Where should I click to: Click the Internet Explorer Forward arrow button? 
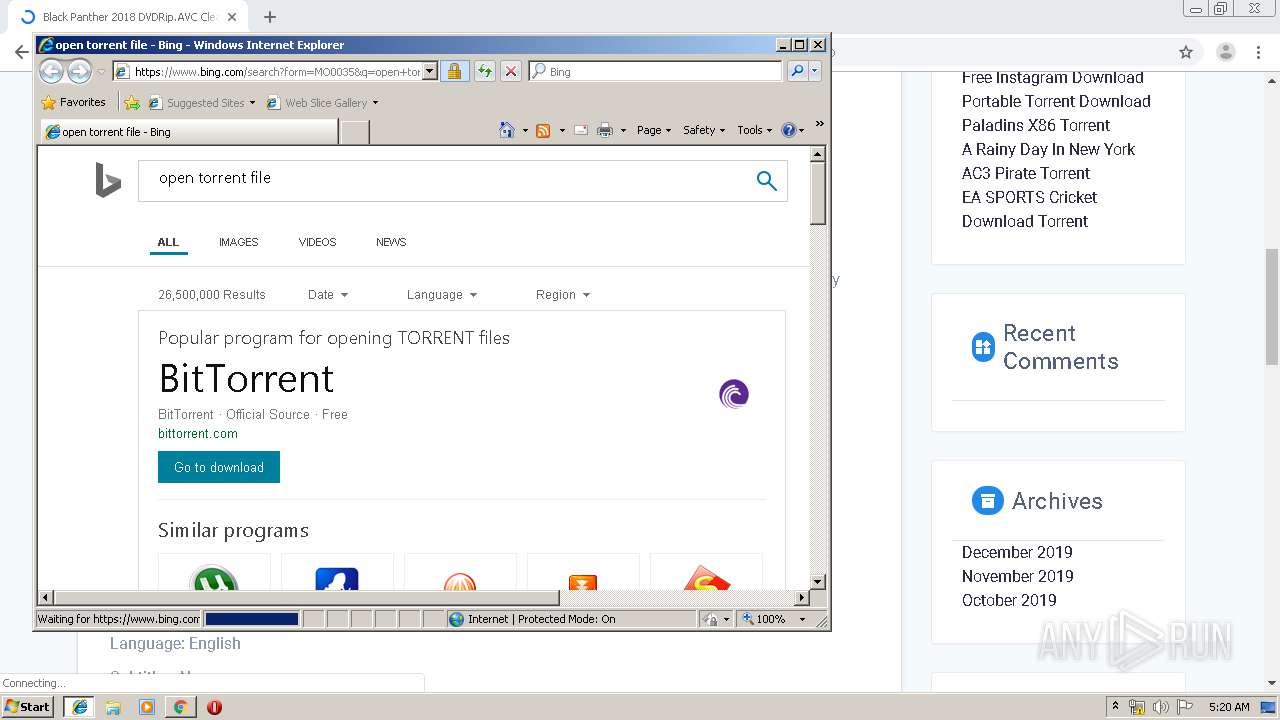pos(79,71)
